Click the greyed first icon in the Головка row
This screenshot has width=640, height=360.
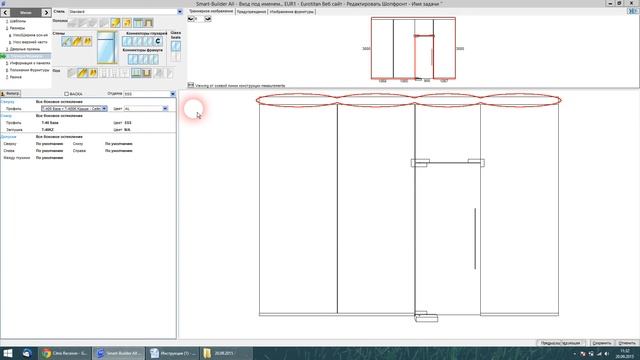click(72, 23)
